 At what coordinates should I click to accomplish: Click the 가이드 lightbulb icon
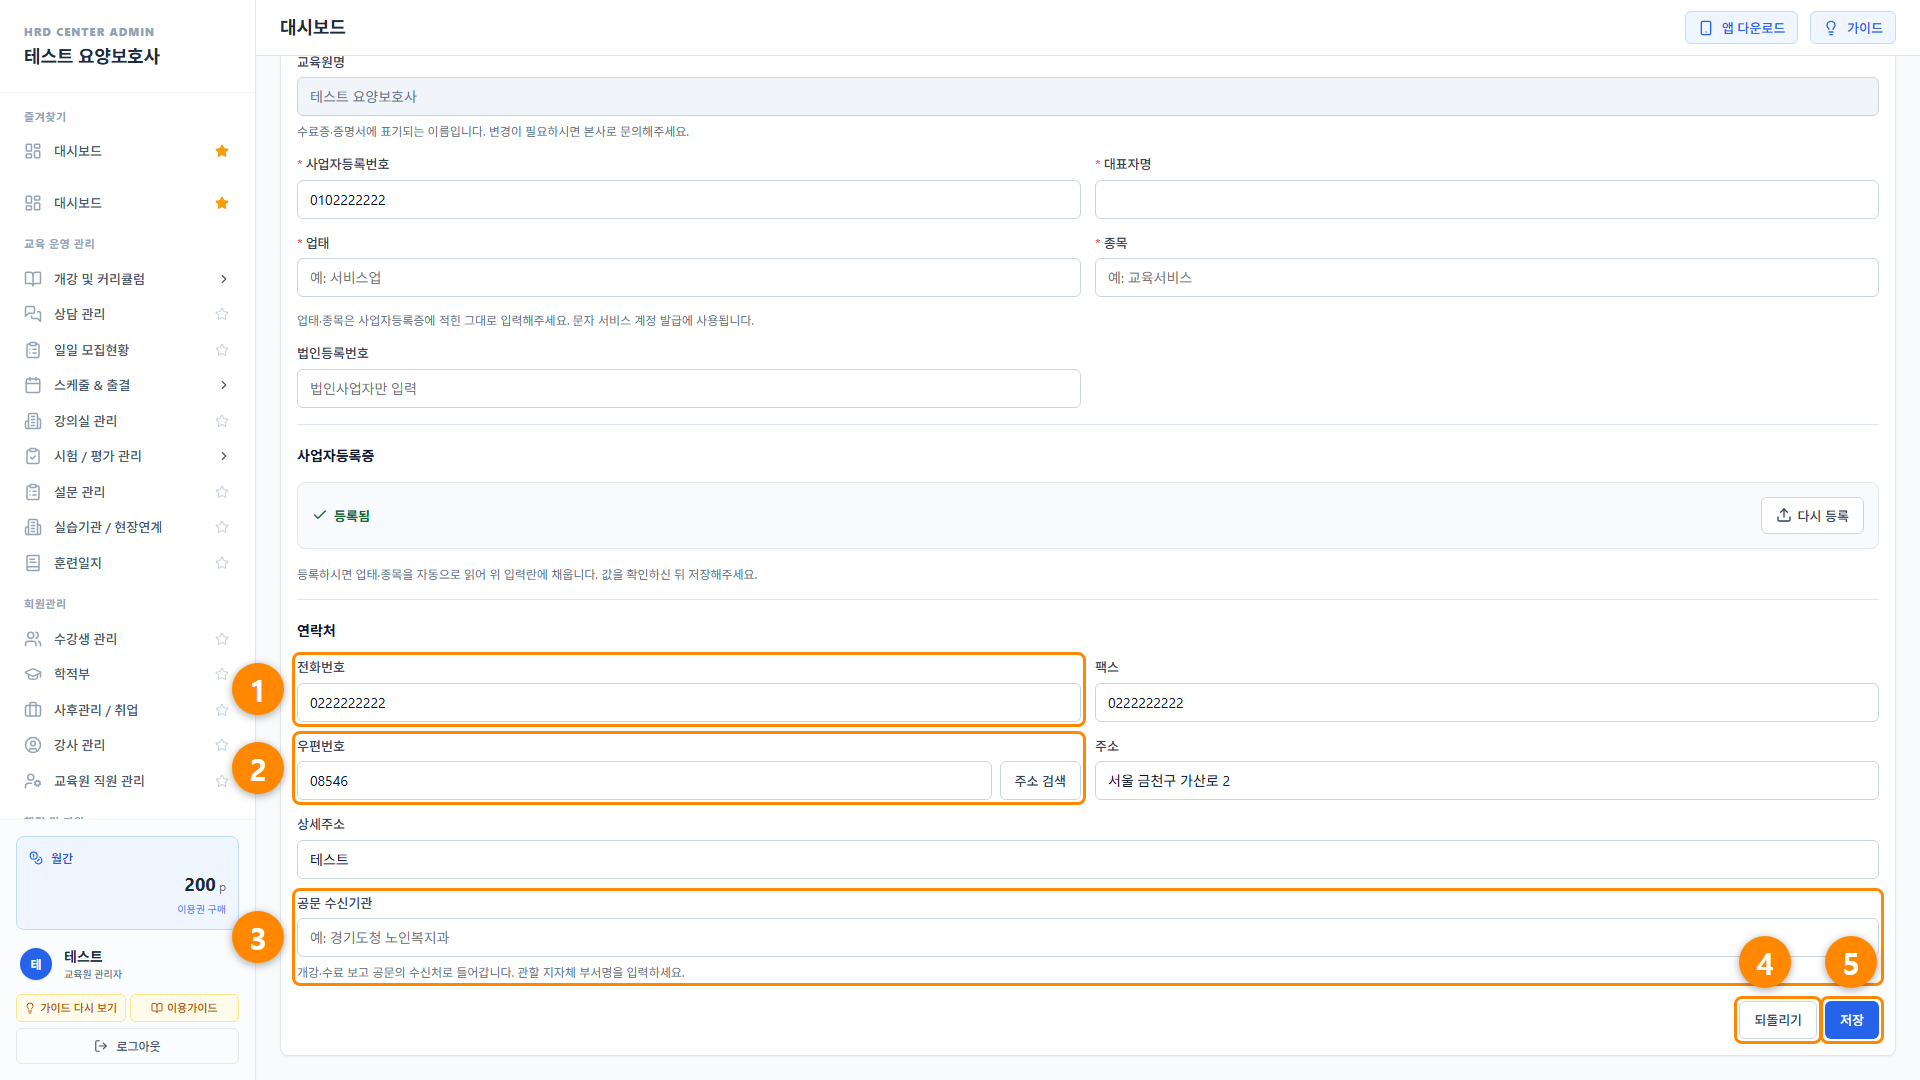tap(1831, 28)
